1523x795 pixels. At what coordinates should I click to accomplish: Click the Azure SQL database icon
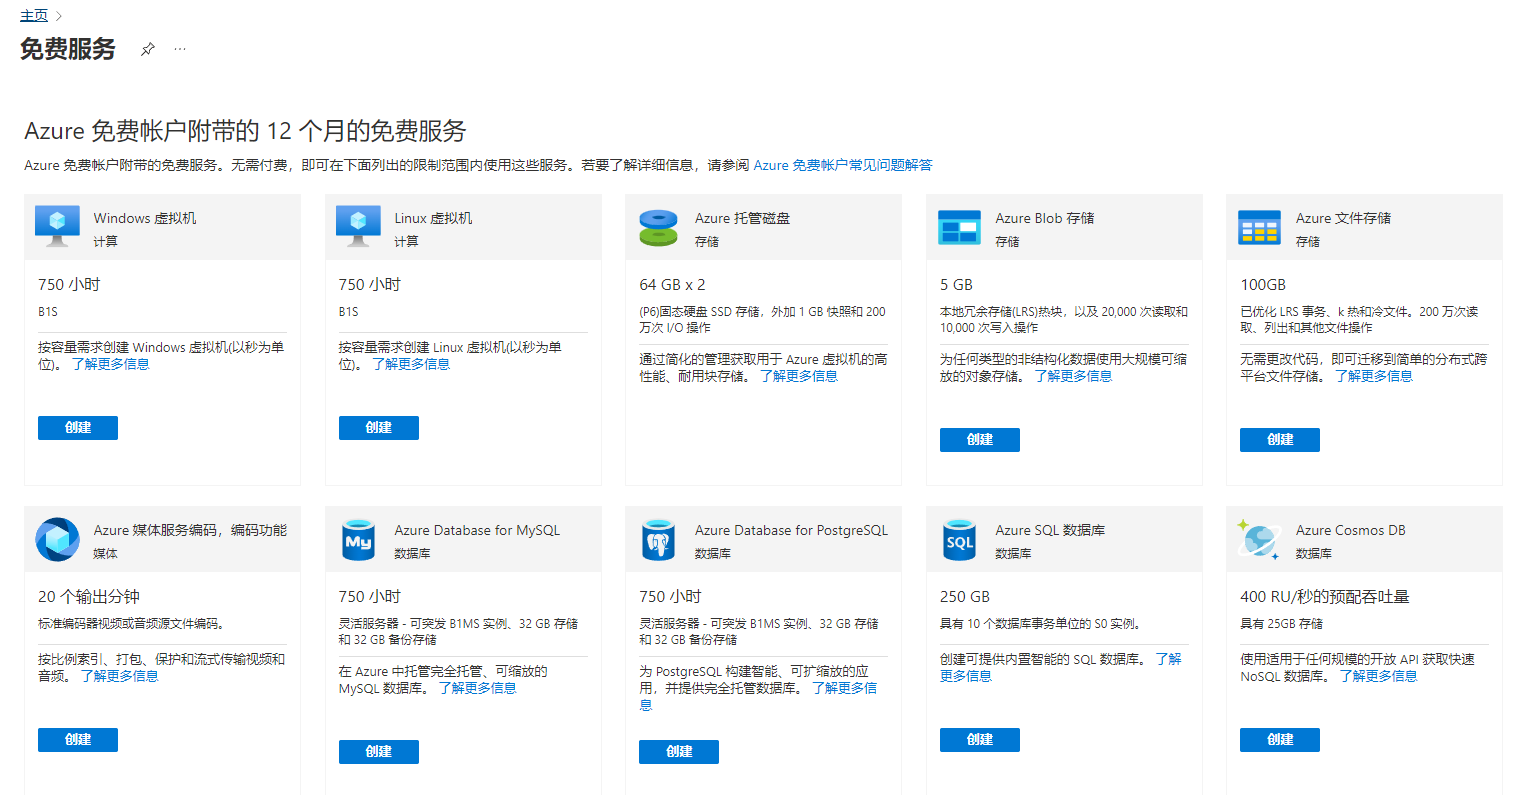959,539
